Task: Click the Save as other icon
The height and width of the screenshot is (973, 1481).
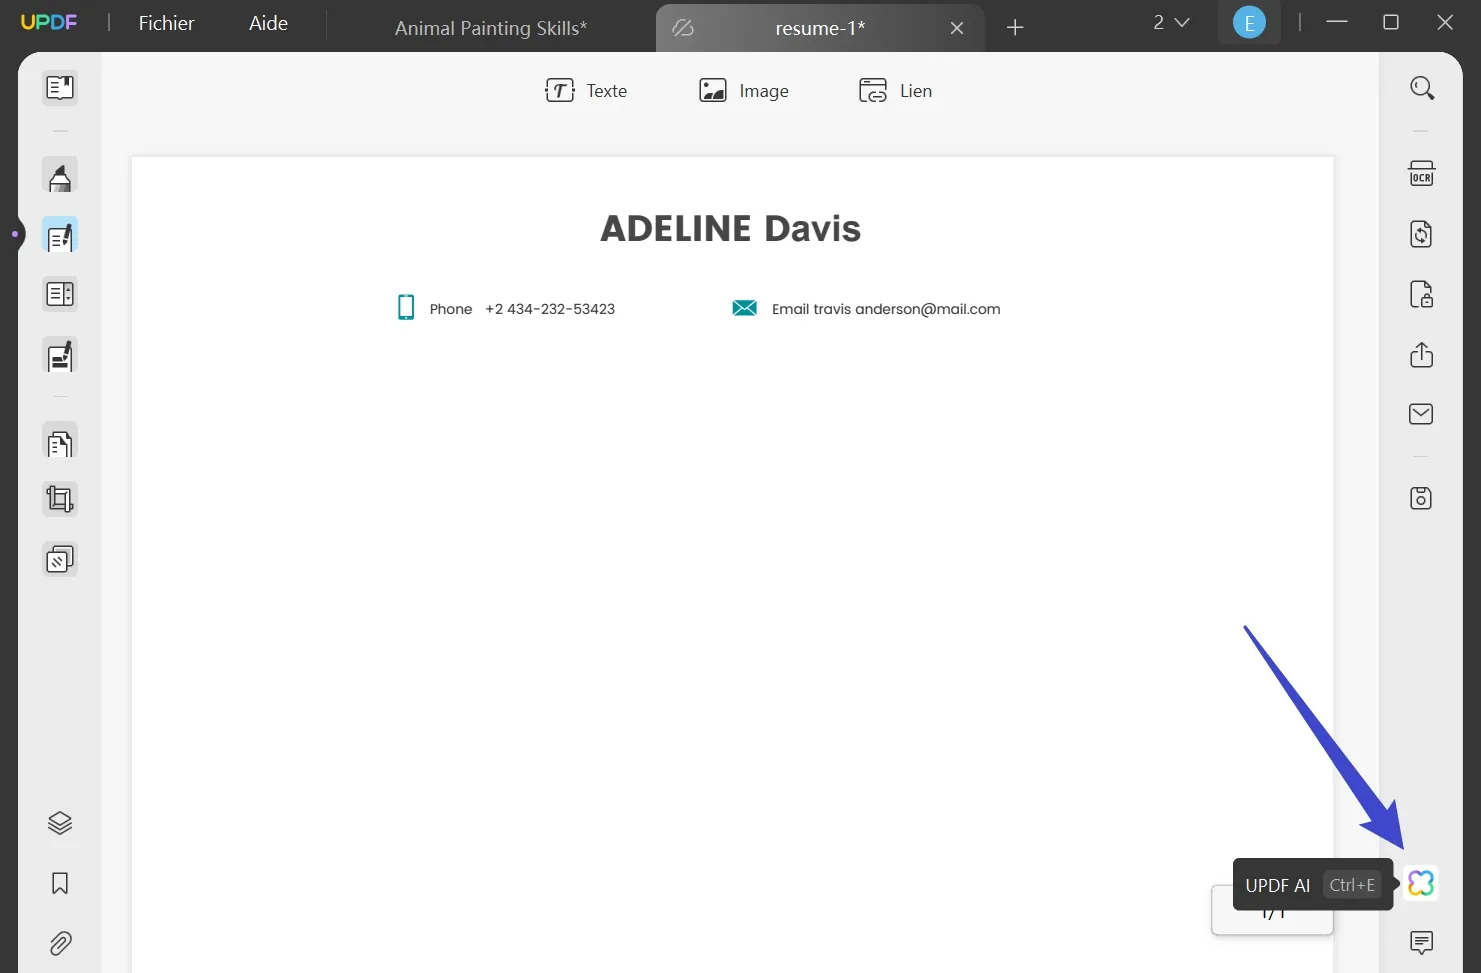Action: pos(1421,498)
